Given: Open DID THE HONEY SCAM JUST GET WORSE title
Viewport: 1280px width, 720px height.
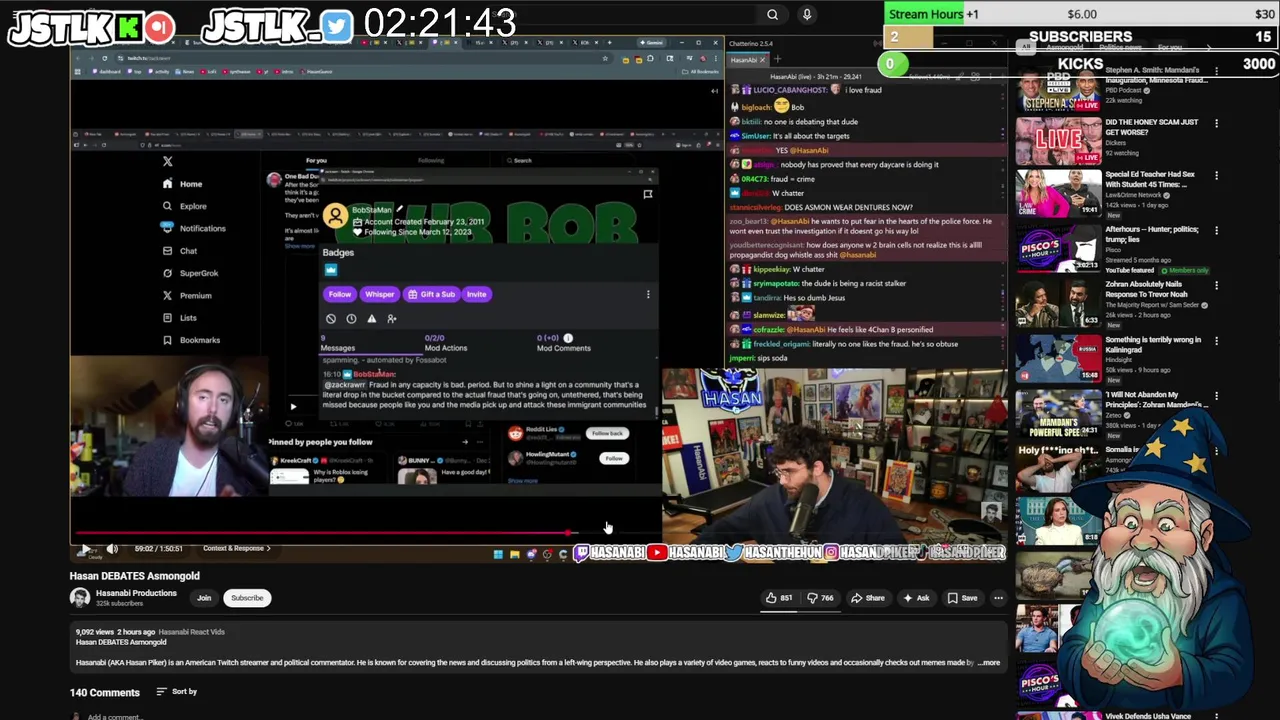Looking at the screenshot, I should 1151,127.
